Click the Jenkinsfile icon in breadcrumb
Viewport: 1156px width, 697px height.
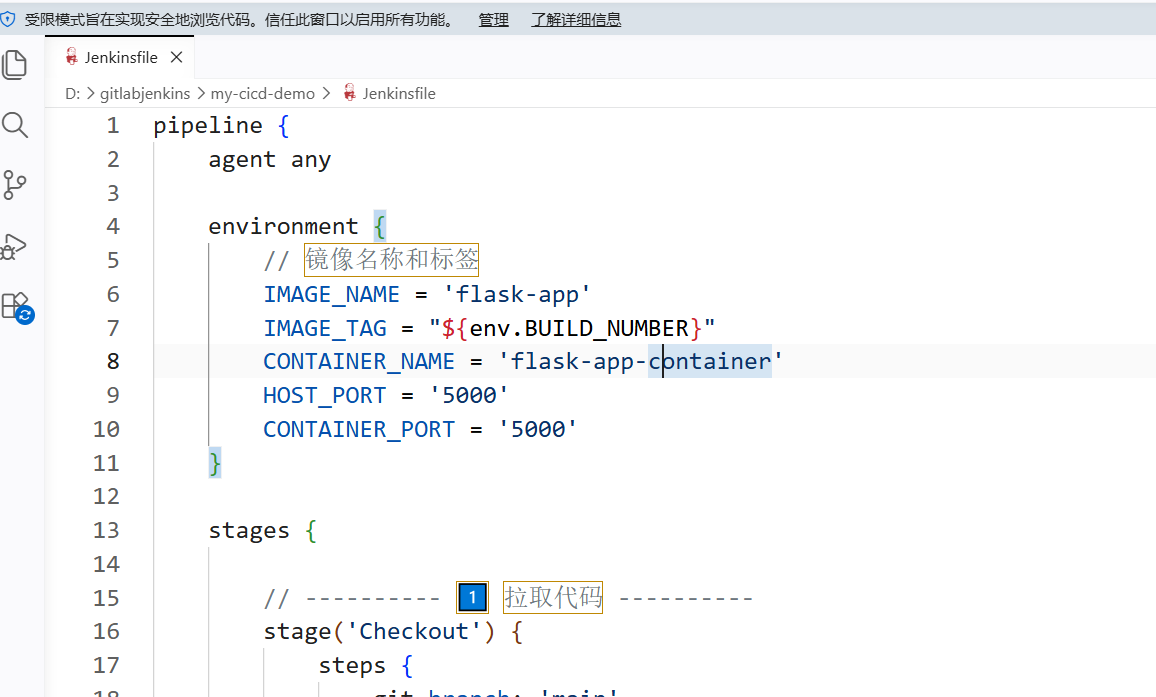click(x=350, y=93)
